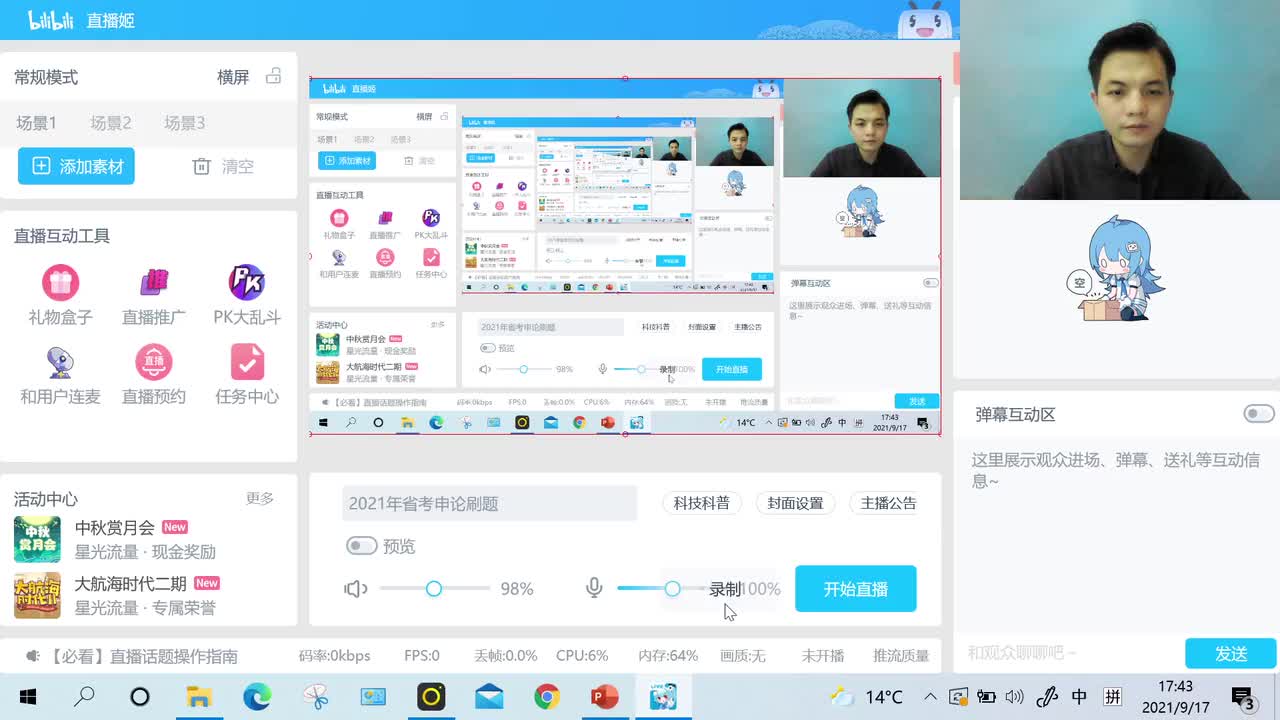This screenshot has height=720, width=1280.
Task: Click the stream title field 2021年省考申论刷题
Action: 489,503
